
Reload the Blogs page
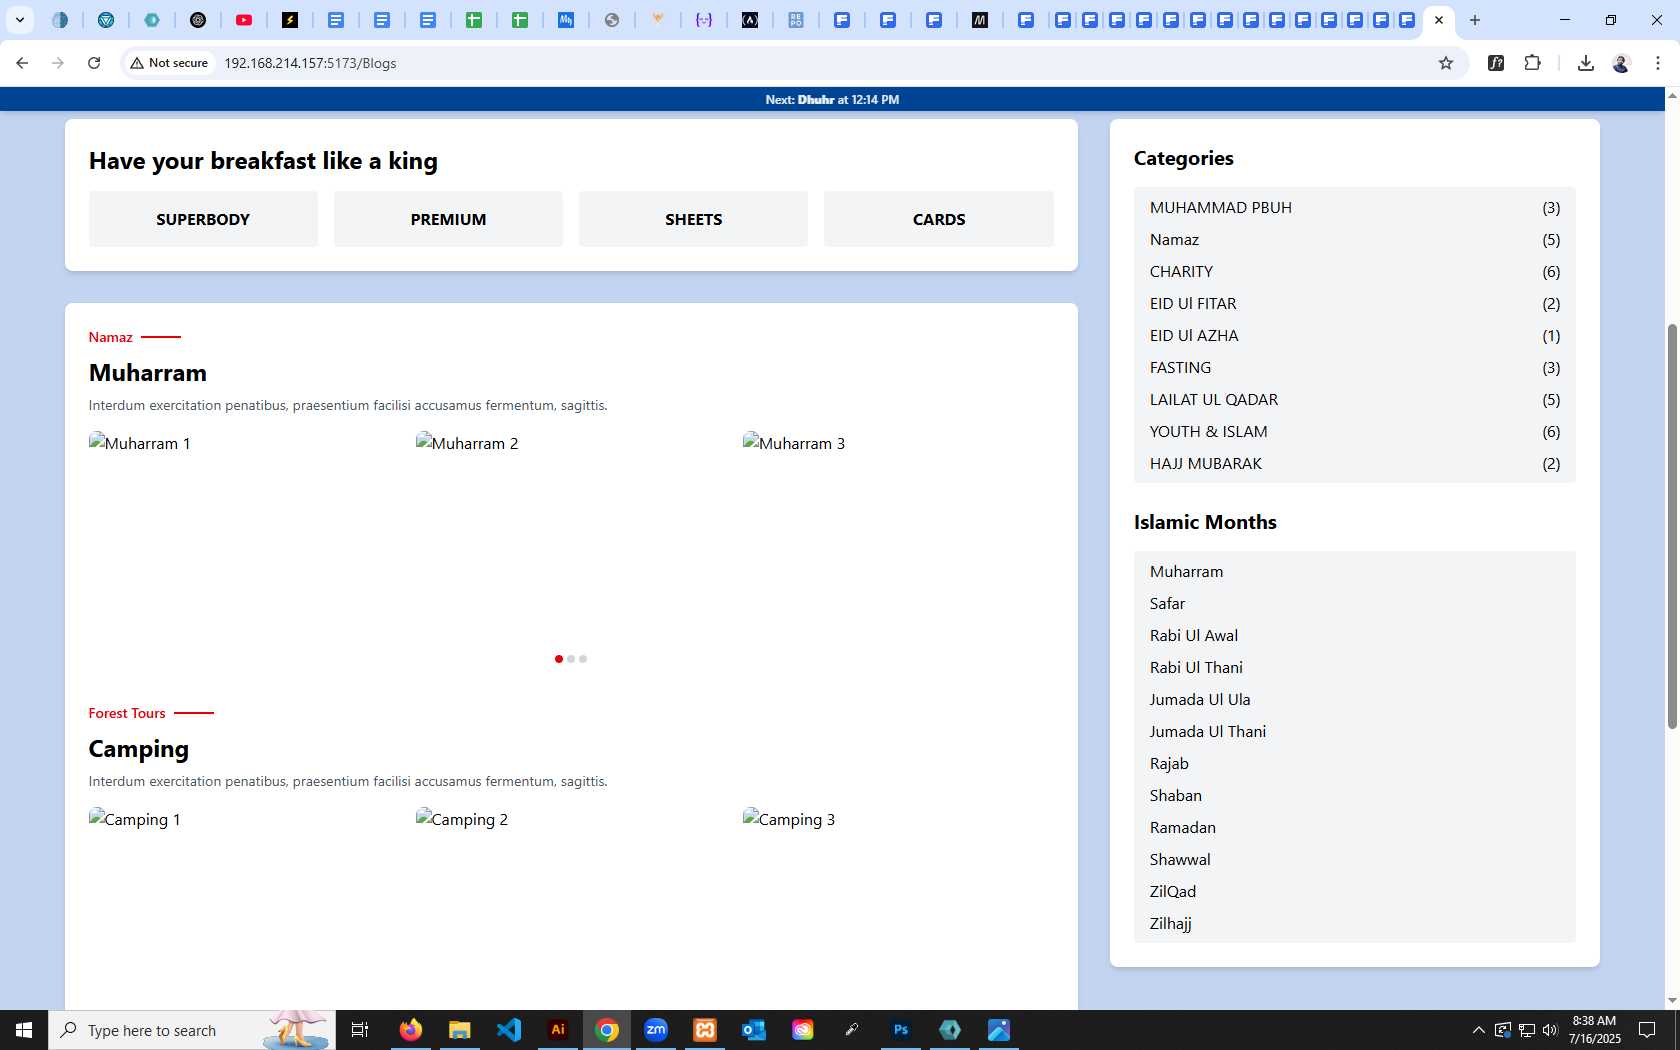click(x=94, y=63)
